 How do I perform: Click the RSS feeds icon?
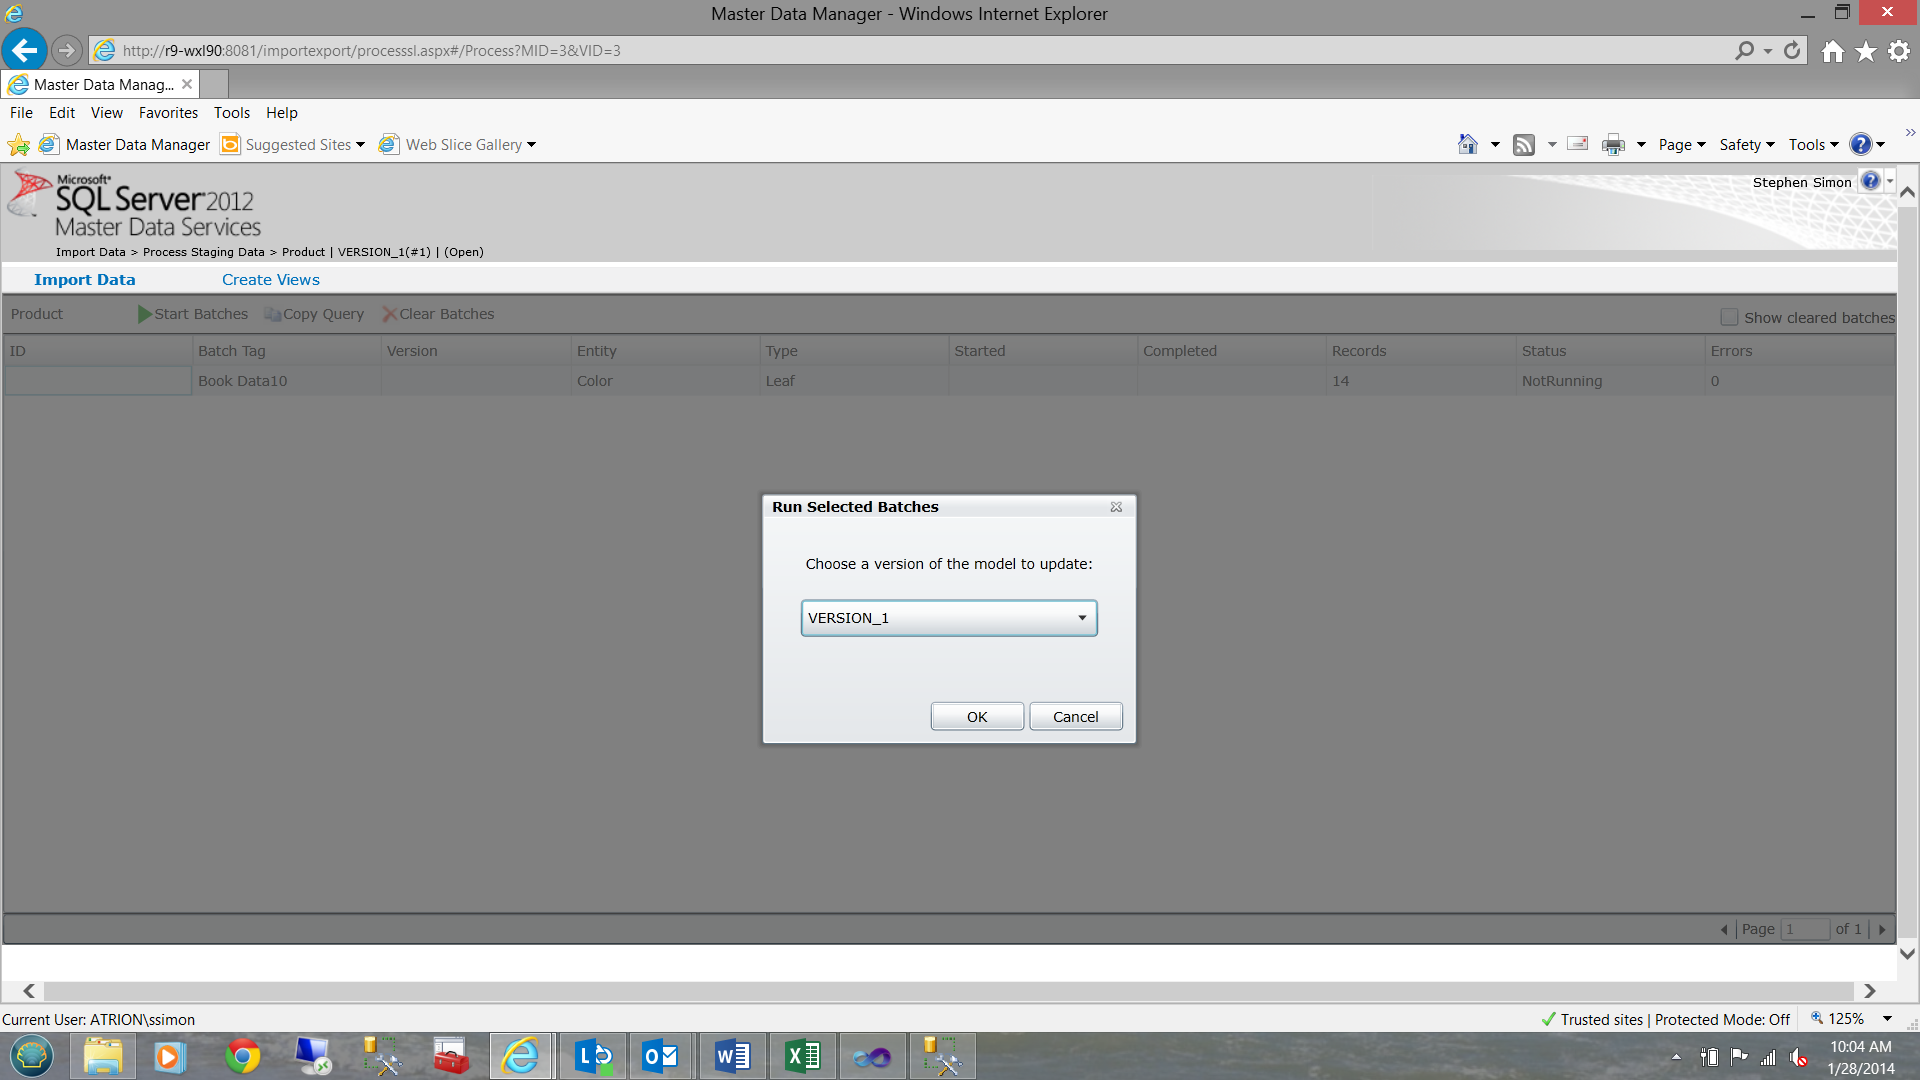coord(1523,145)
